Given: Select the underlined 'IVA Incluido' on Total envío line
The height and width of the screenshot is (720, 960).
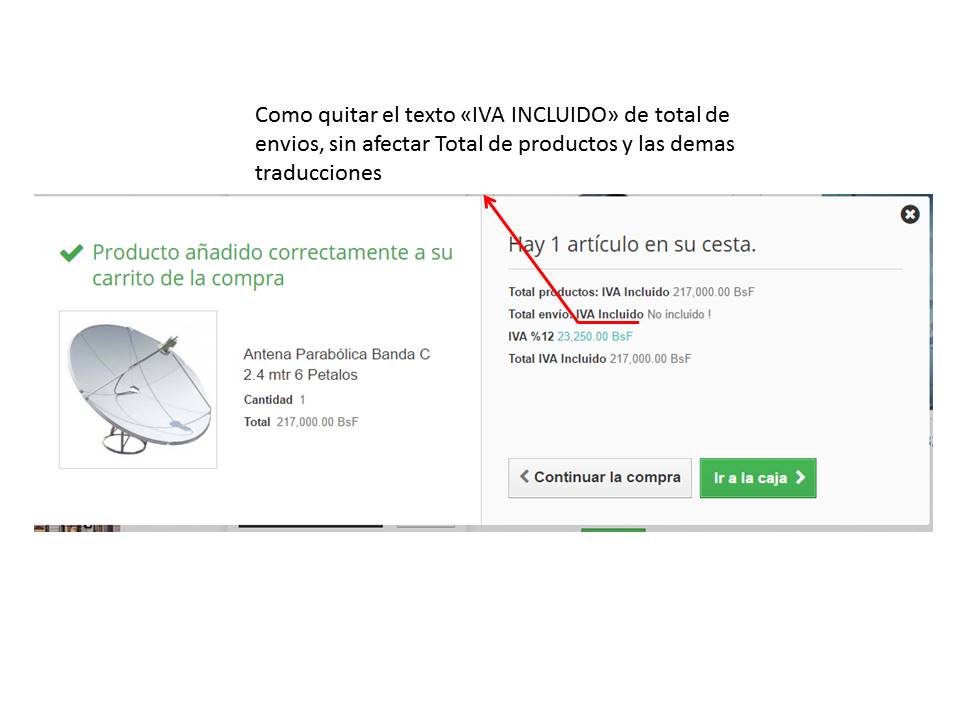Looking at the screenshot, I should 610,314.
